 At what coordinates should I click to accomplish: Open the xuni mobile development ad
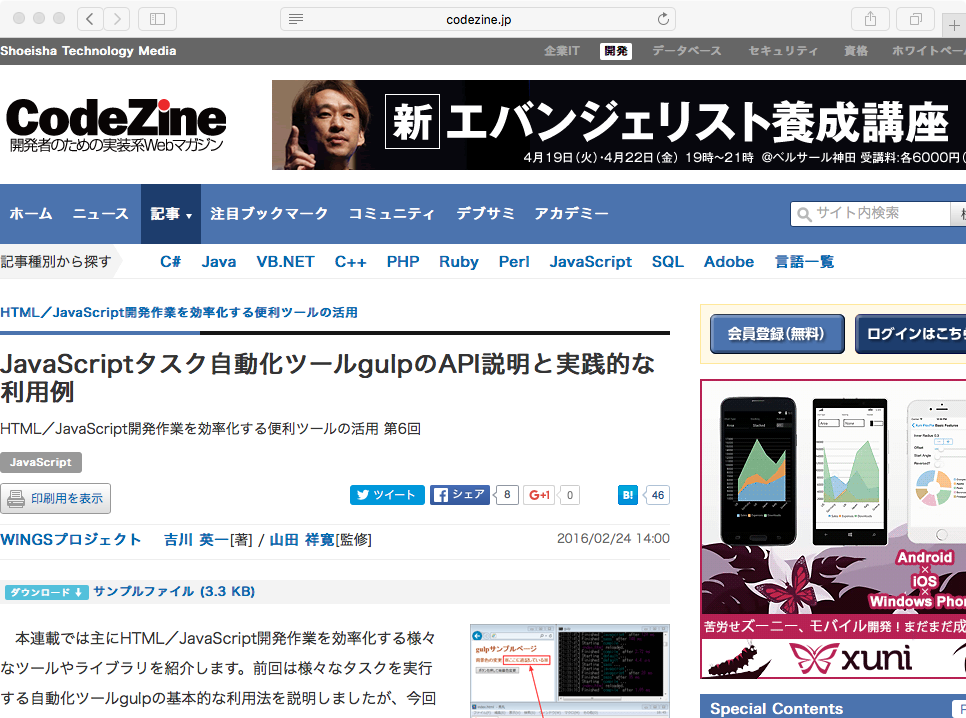(x=834, y=529)
